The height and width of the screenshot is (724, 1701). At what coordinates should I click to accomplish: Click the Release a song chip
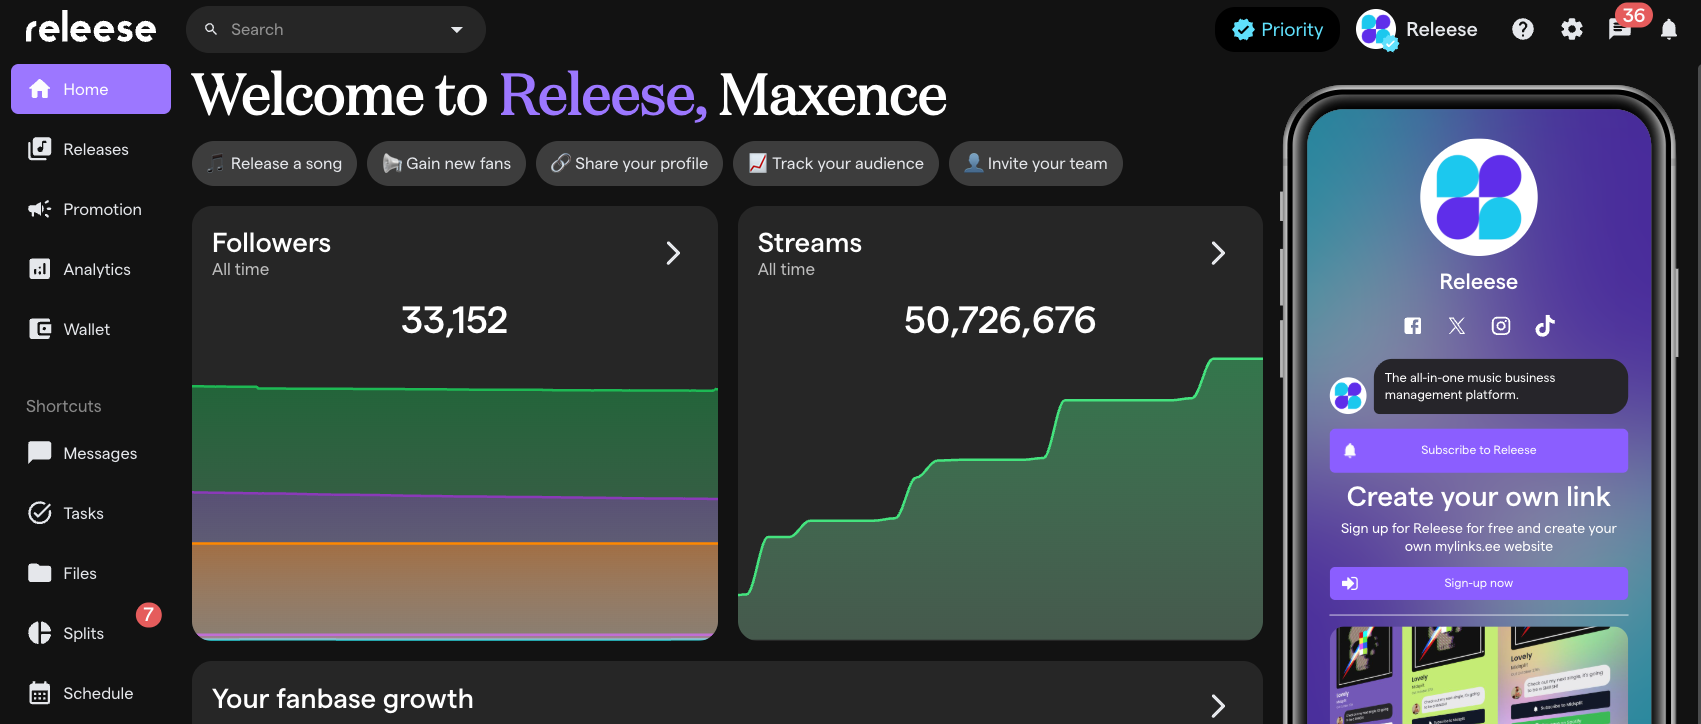(x=274, y=163)
